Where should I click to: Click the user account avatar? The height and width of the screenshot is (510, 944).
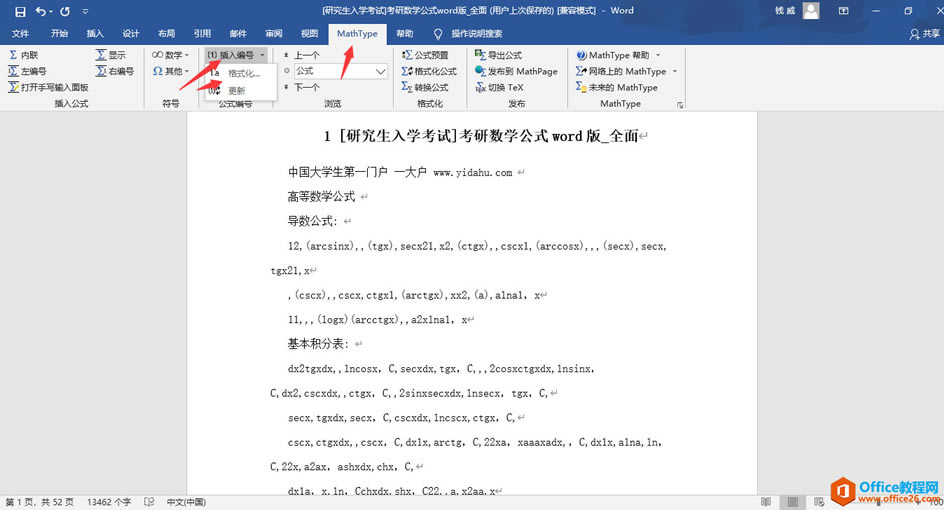811,11
